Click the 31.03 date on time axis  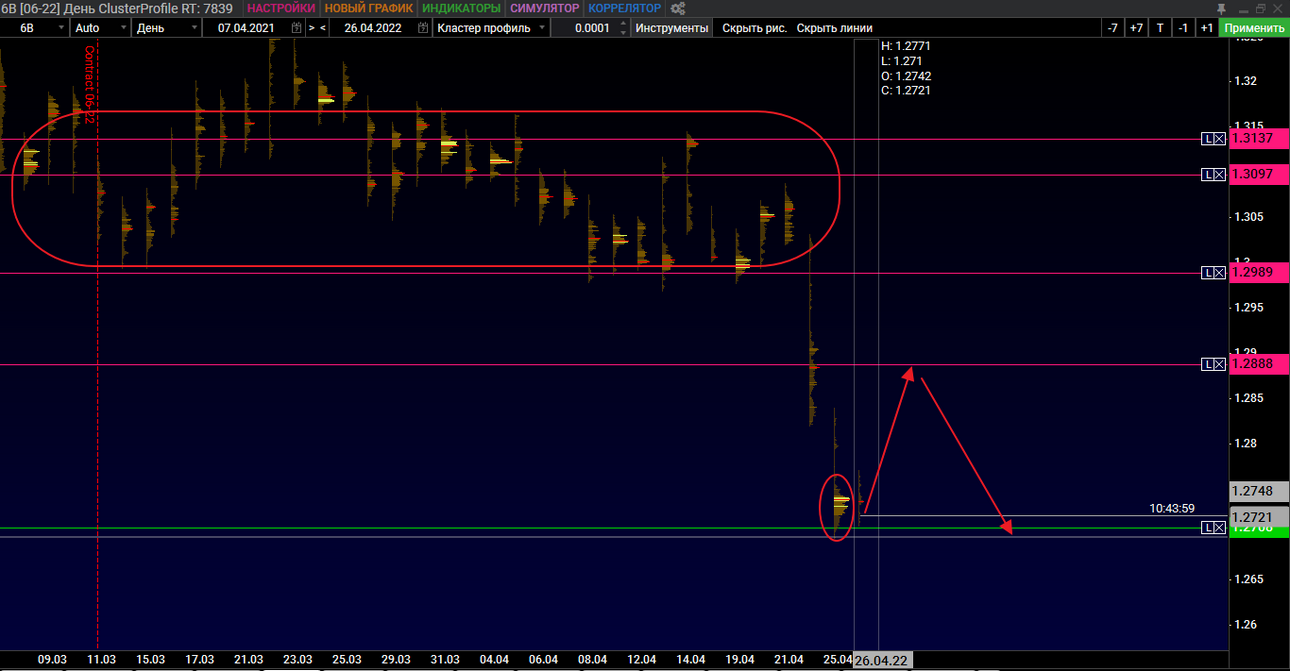(x=445, y=660)
